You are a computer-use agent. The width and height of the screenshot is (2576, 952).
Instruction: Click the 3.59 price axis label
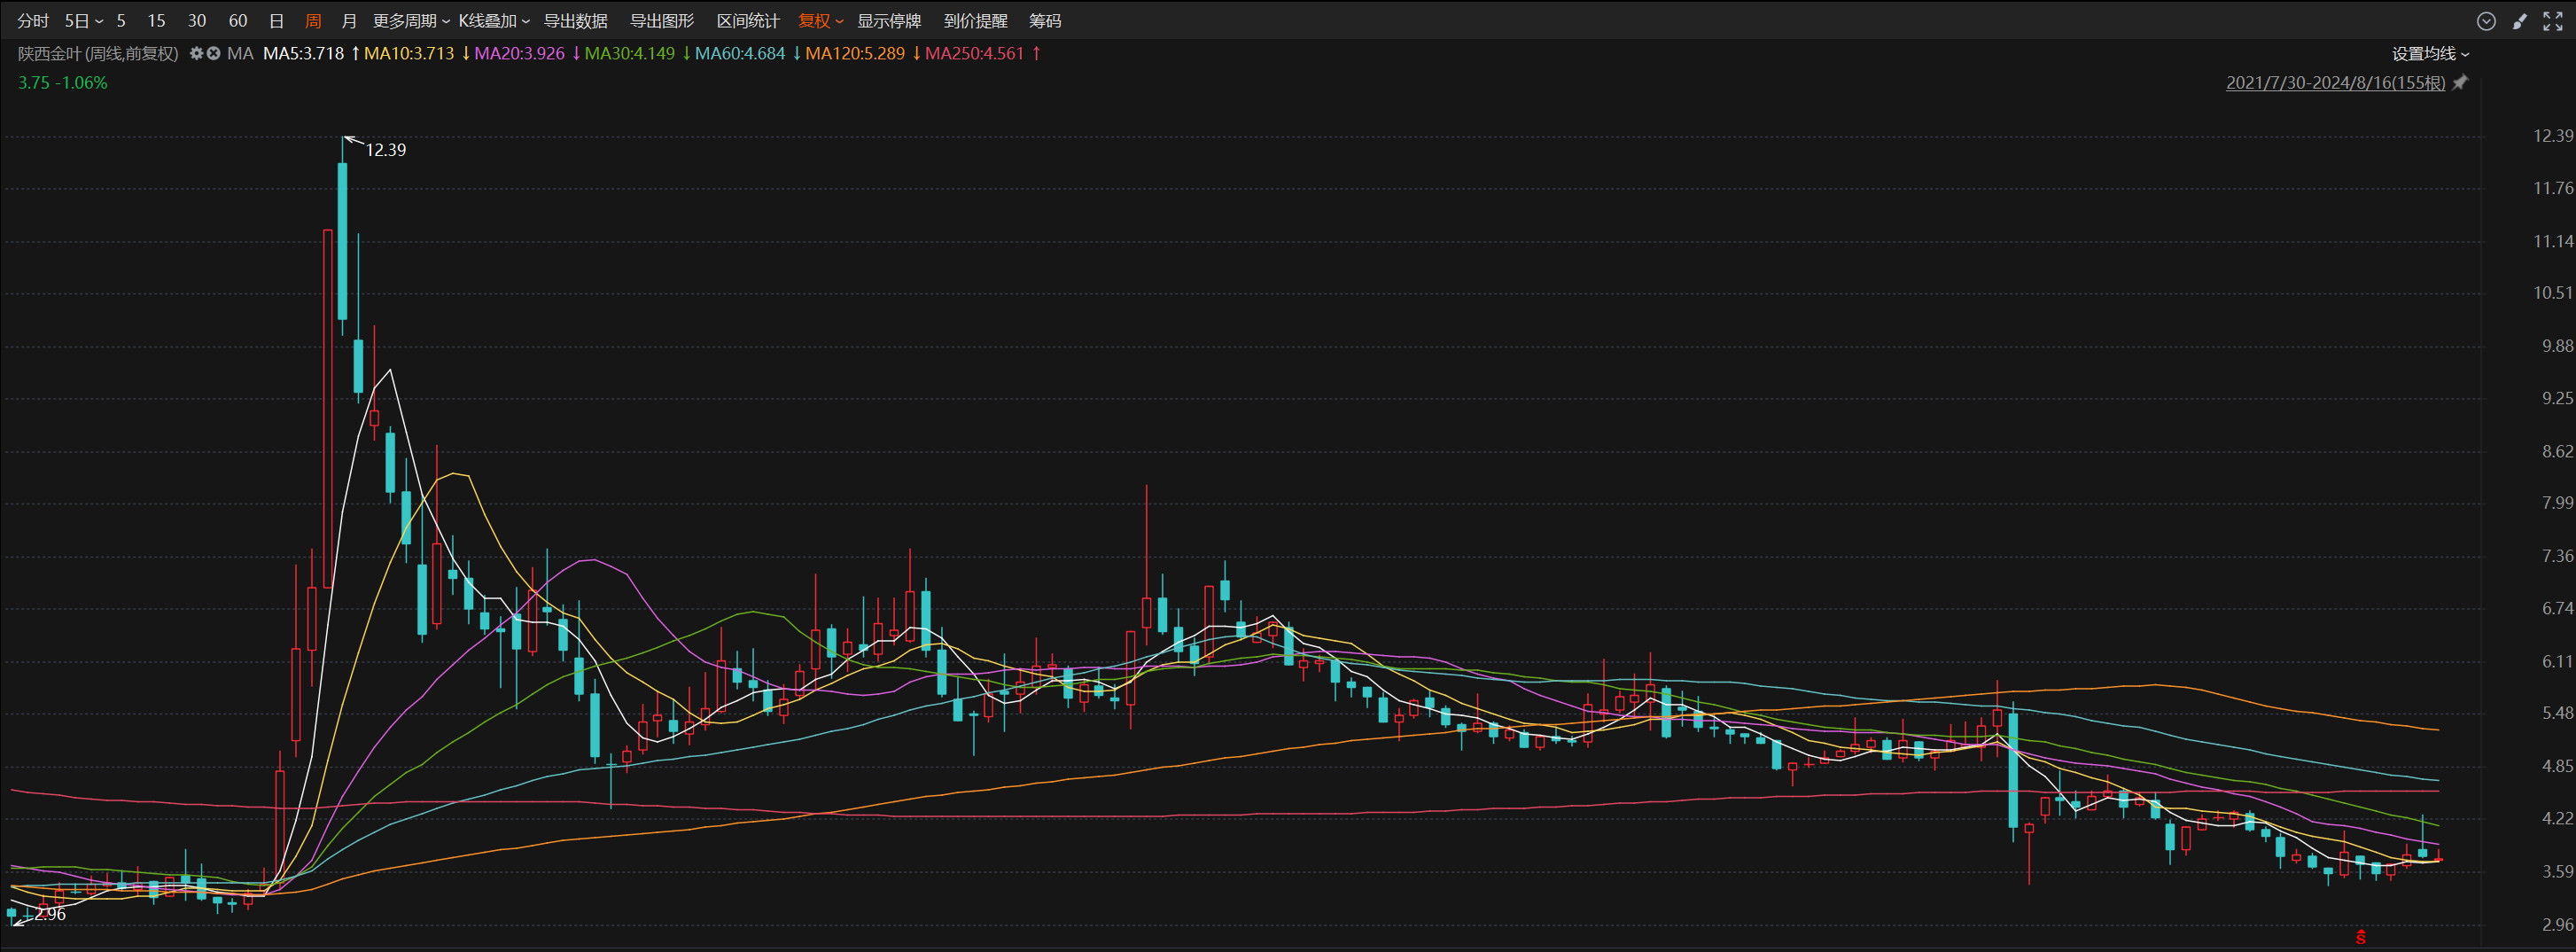click(2558, 871)
